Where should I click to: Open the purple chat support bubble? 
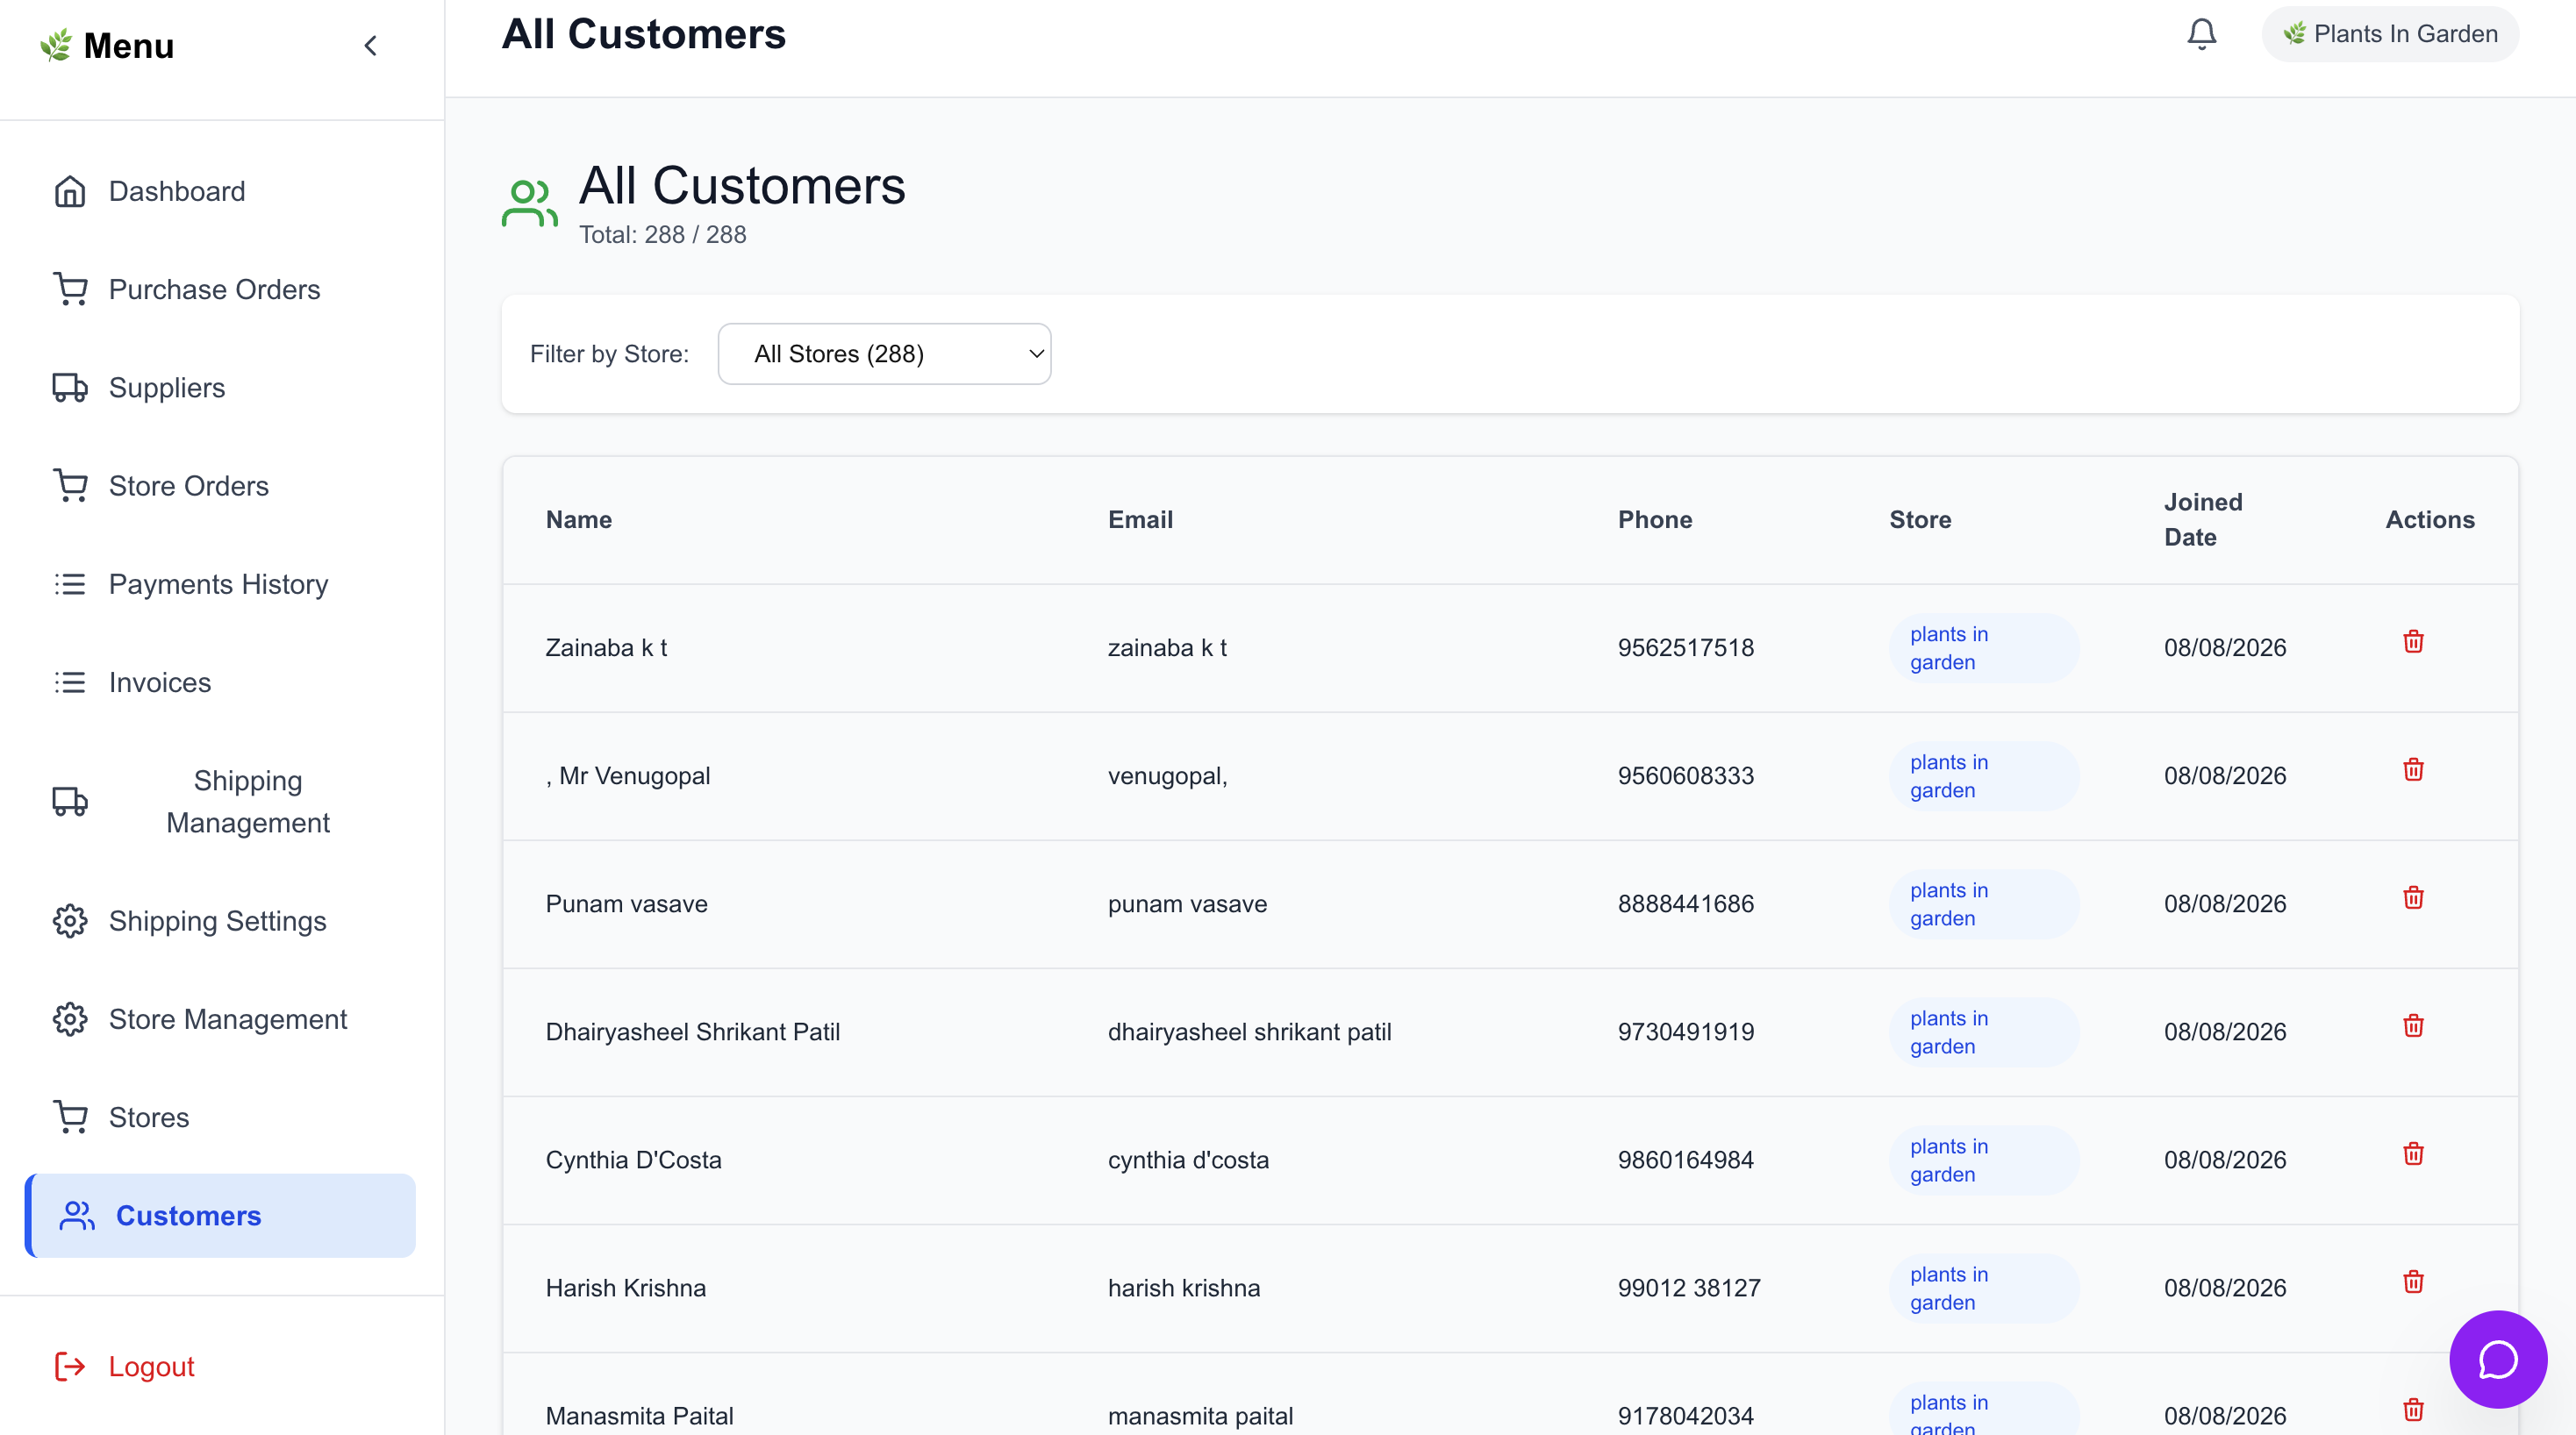tap(2497, 1359)
